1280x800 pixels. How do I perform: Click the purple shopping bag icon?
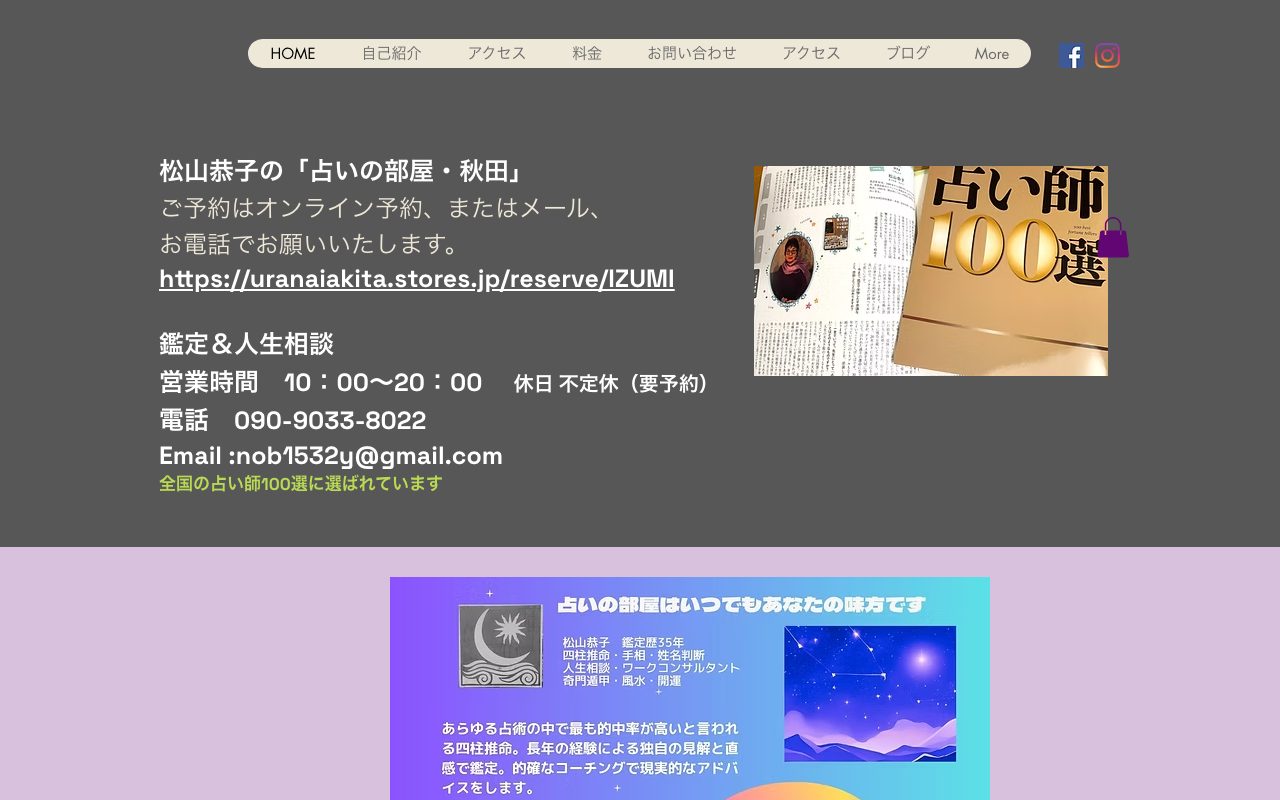(x=1113, y=238)
